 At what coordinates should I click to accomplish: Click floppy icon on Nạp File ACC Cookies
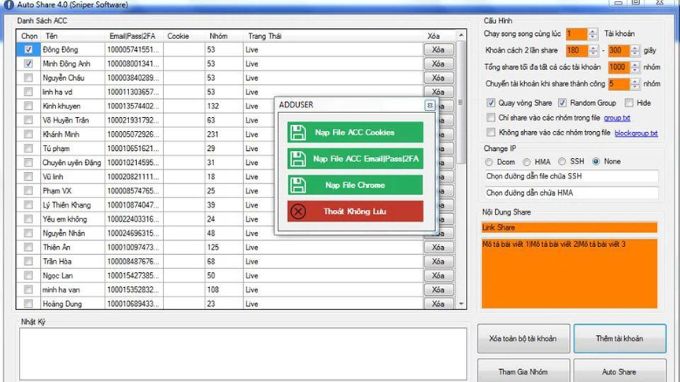(298, 132)
